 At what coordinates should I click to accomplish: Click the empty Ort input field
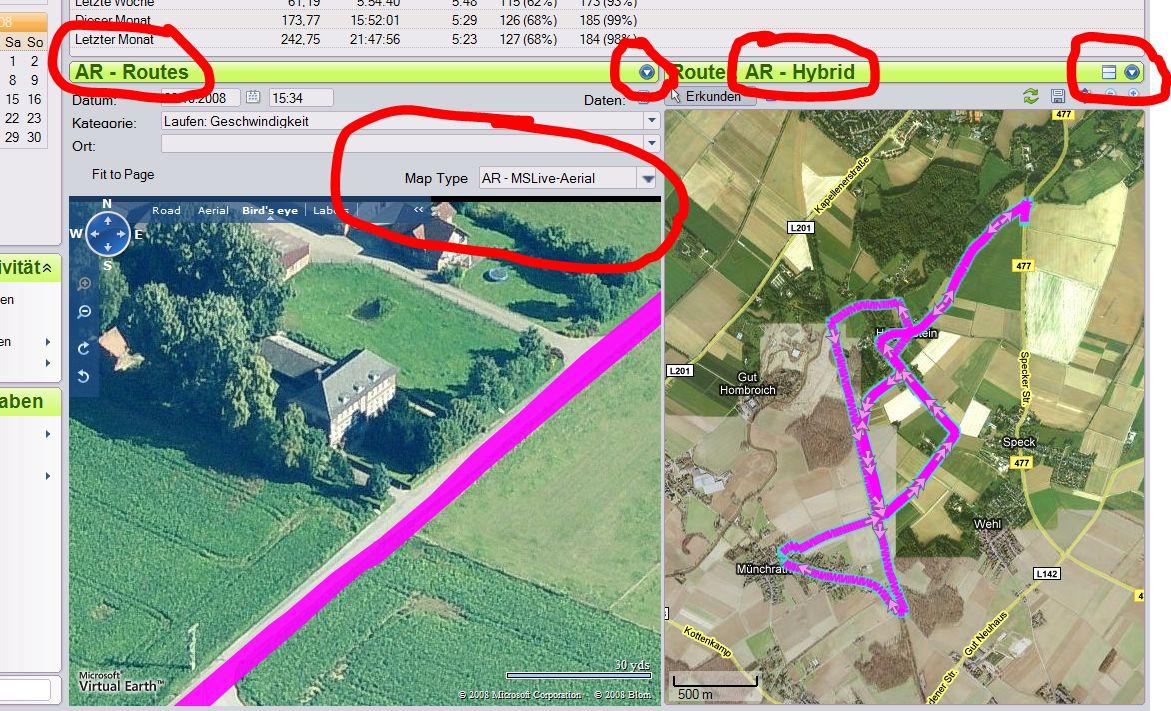pyautogui.click(x=403, y=143)
